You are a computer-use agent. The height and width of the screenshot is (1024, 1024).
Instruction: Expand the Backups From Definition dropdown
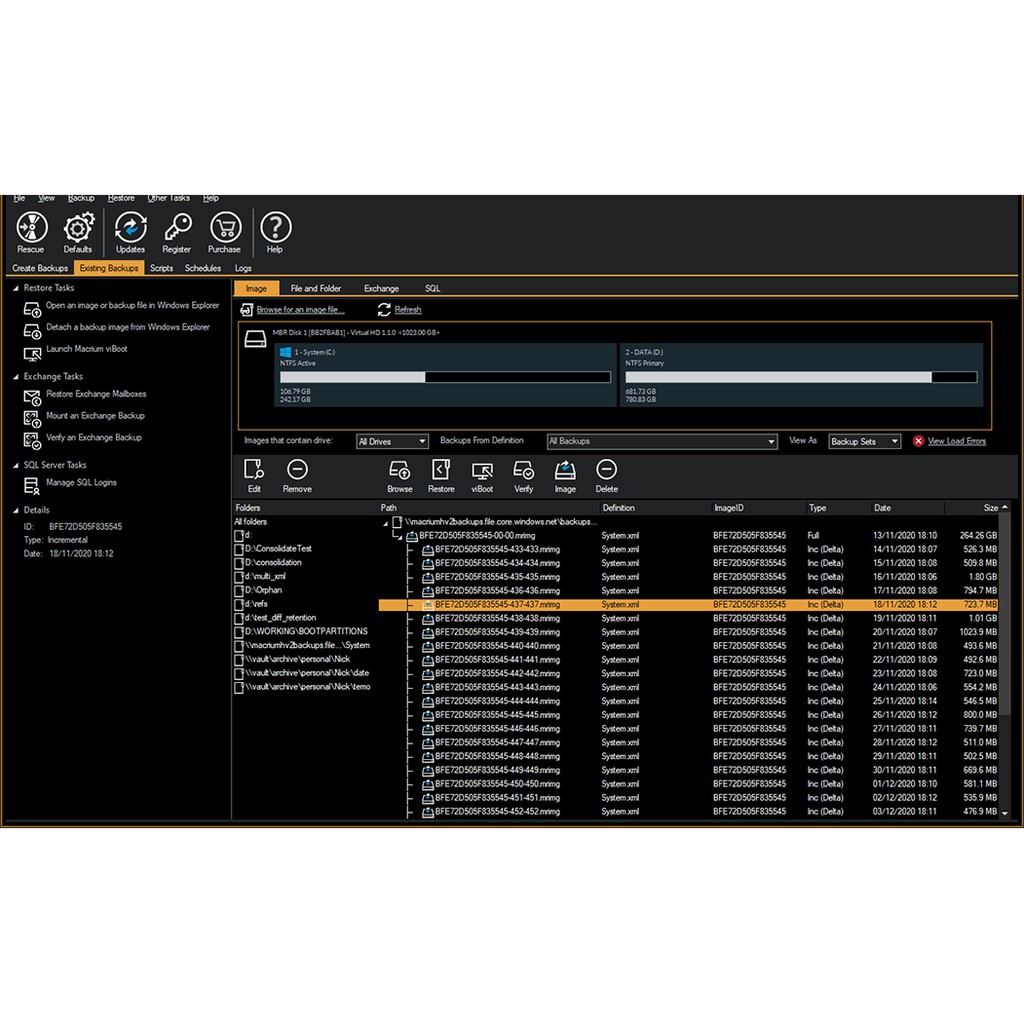point(661,441)
